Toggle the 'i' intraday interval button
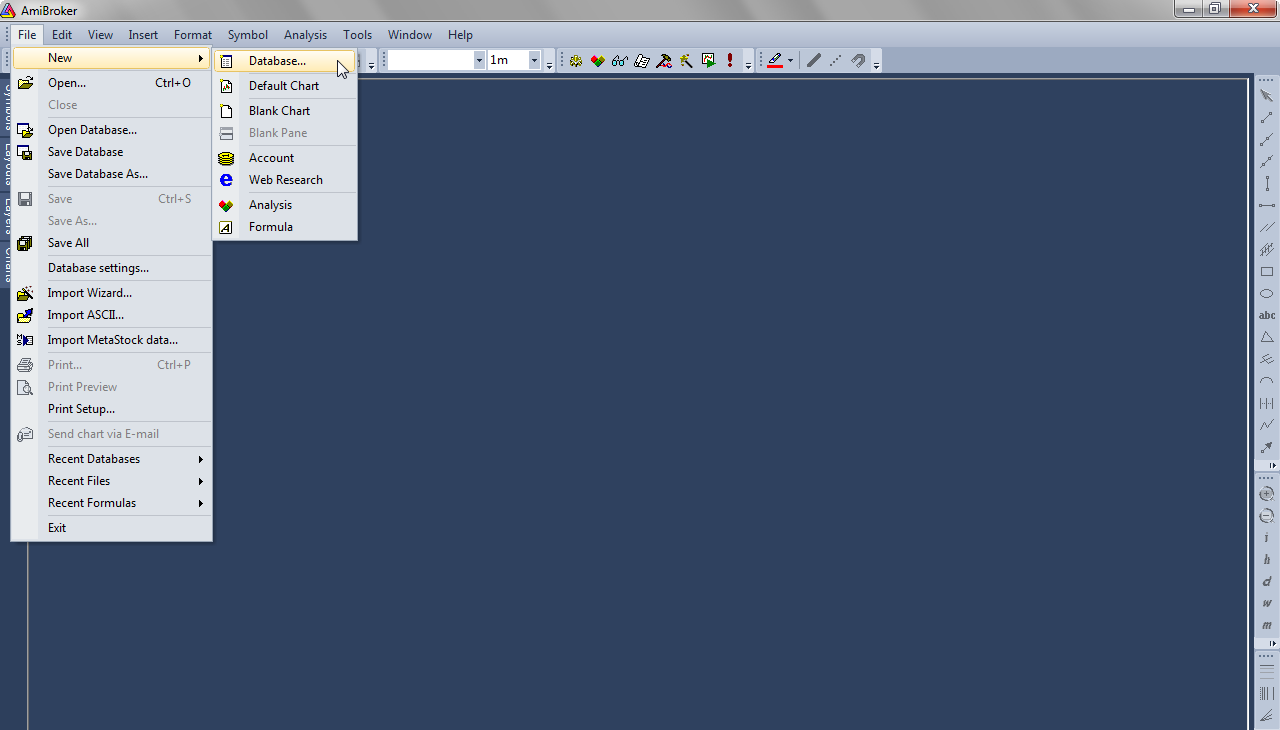This screenshot has width=1280, height=730. coord(1267,538)
